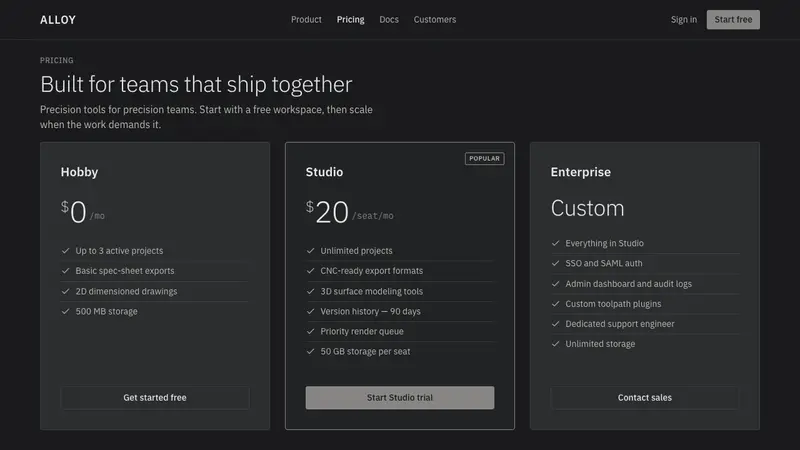This screenshot has width=800, height=450.
Task: Click checkmark beside CNC-ready export formats
Action: point(310,271)
